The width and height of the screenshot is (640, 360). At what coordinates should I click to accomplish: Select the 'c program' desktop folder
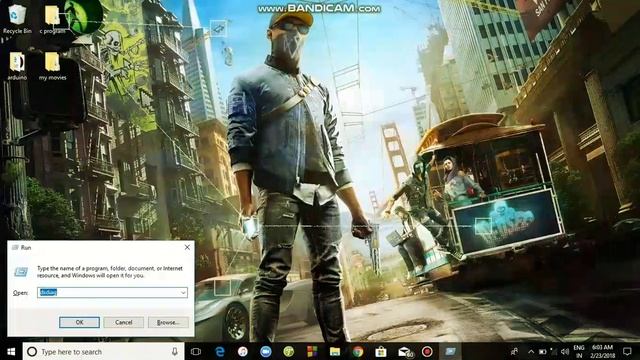52,19
